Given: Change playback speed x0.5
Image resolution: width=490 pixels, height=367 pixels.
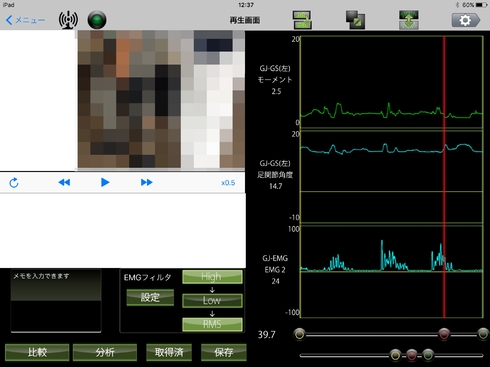Looking at the screenshot, I should tap(228, 183).
